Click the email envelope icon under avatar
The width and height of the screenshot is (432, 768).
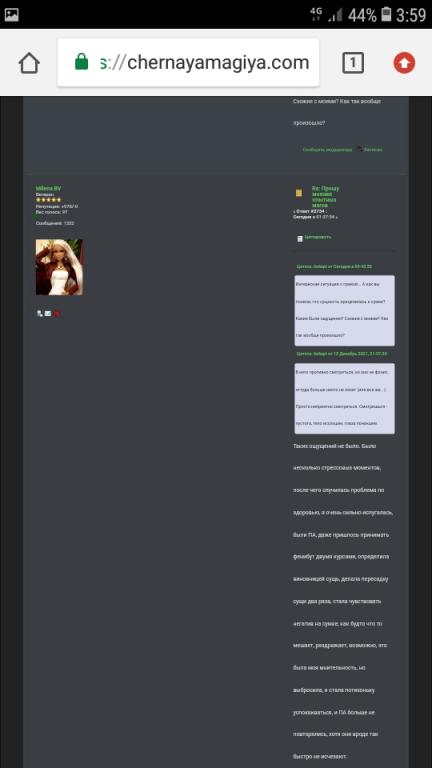point(48,313)
